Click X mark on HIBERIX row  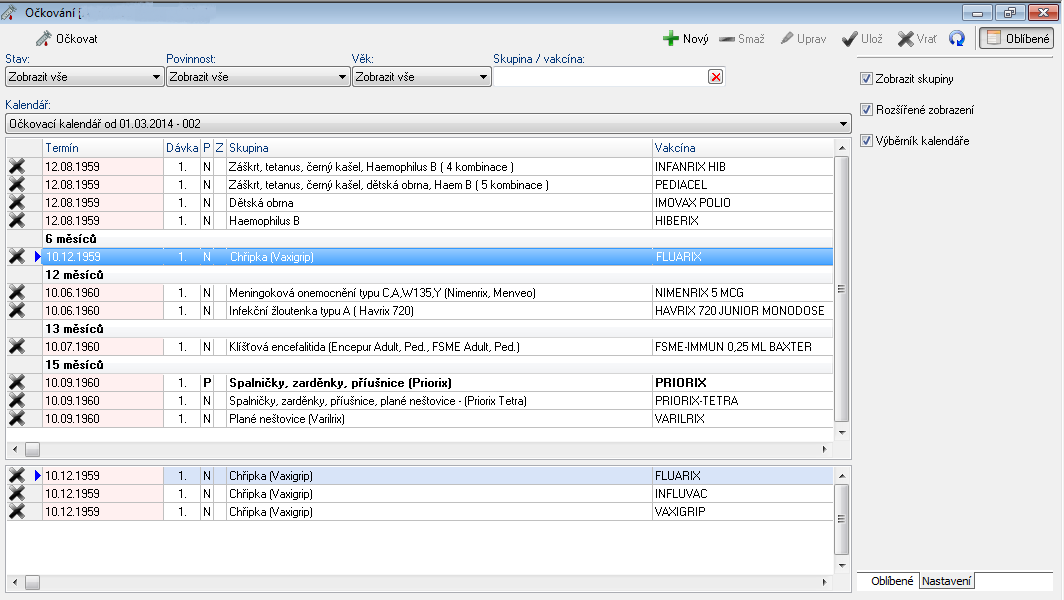(x=17, y=221)
